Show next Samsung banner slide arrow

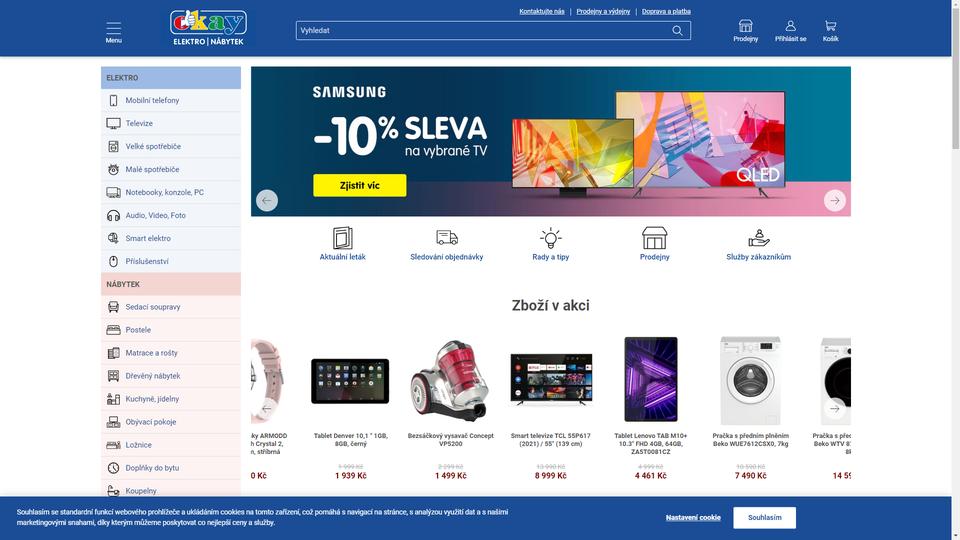point(834,200)
